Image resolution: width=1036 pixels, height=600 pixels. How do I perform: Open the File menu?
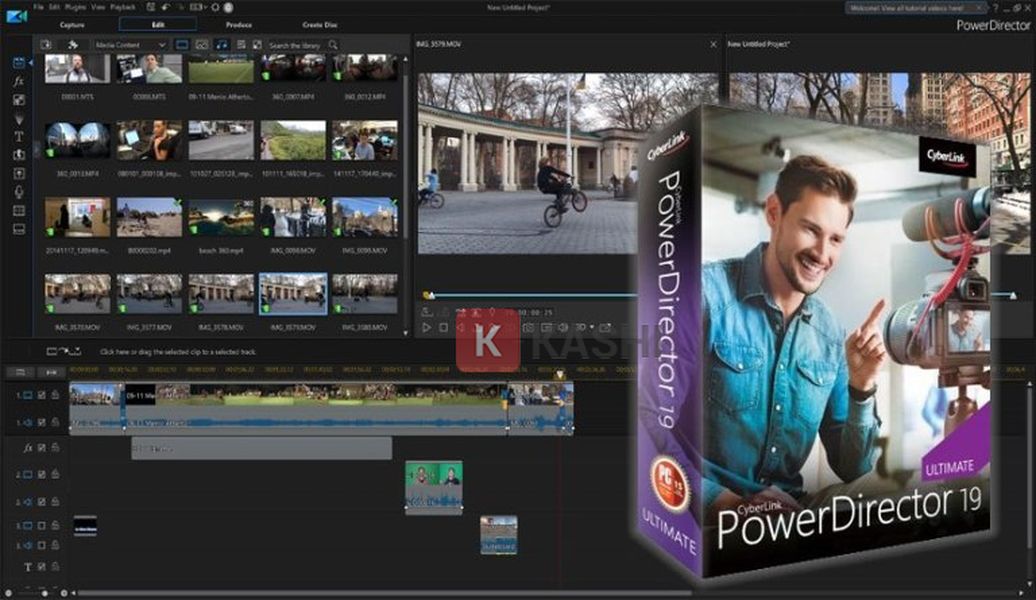coord(37,7)
